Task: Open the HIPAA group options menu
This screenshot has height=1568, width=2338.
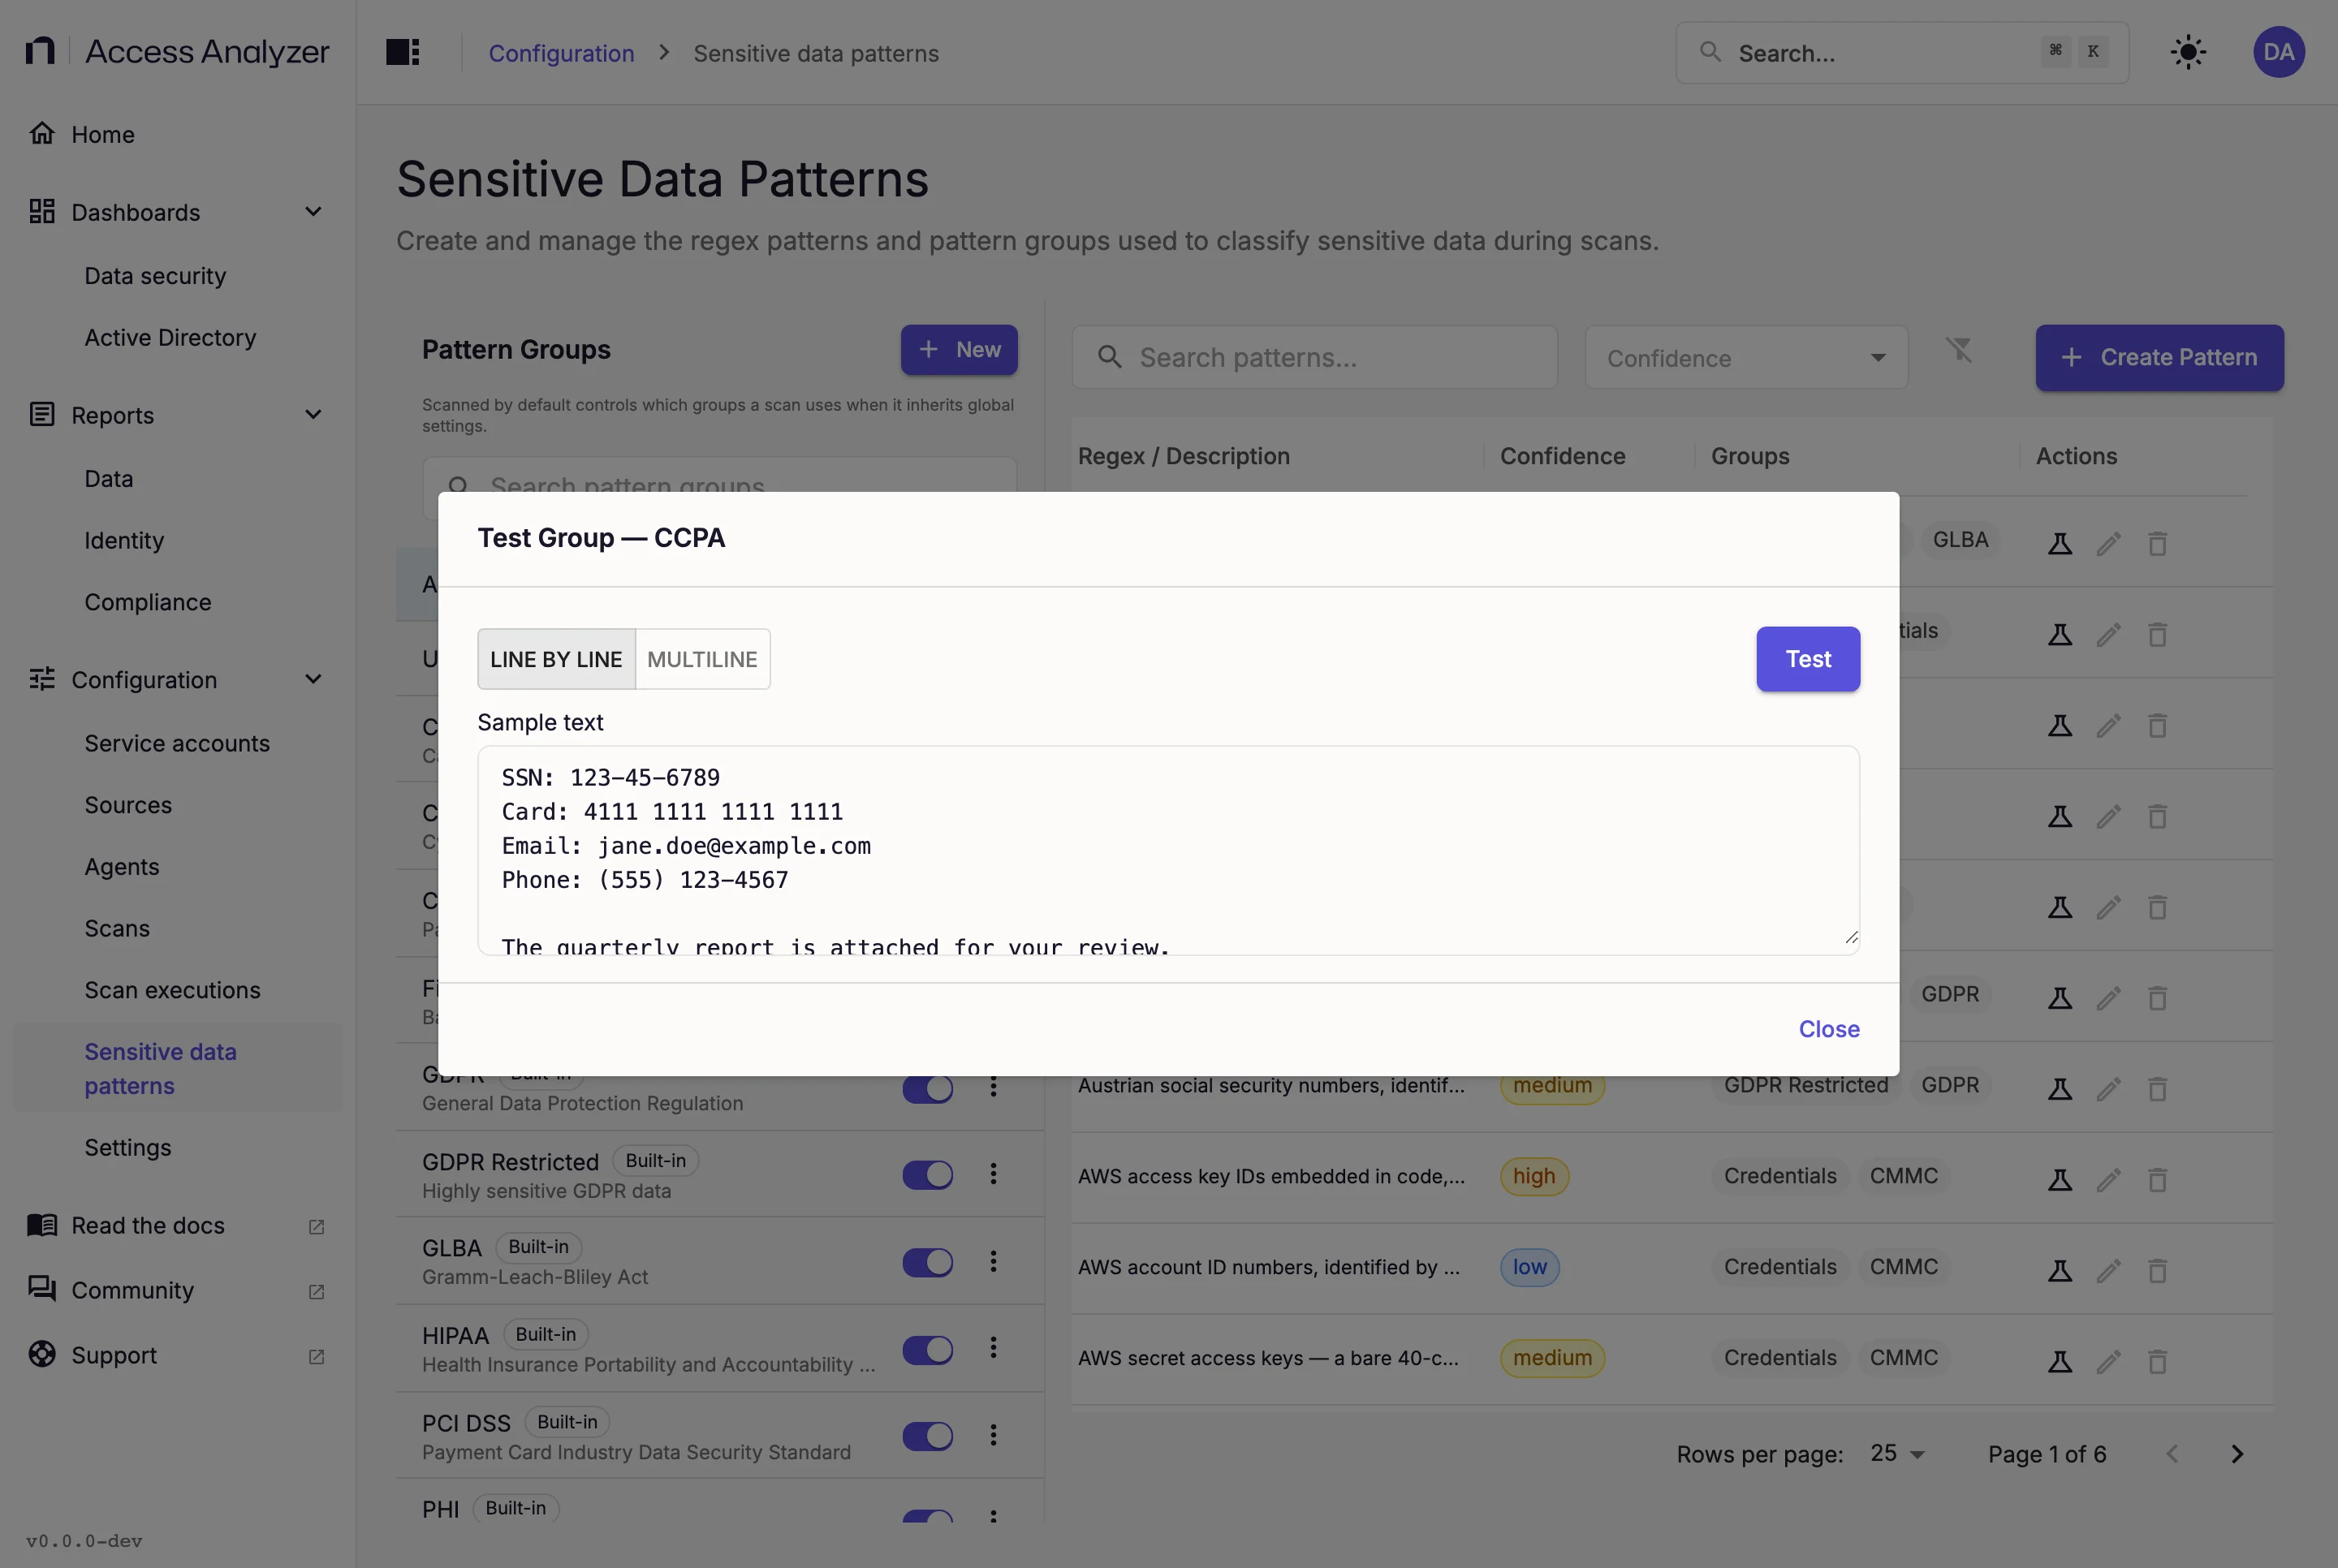Action: tap(993, 1347)
